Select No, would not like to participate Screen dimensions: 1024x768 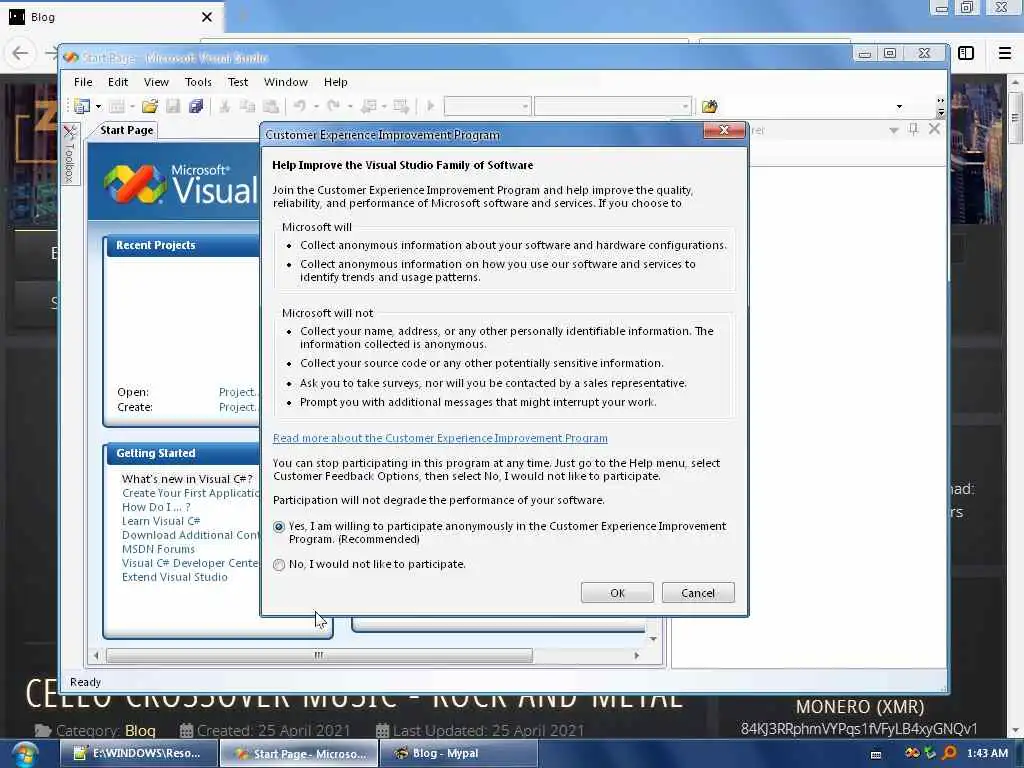tap(279, 564)
